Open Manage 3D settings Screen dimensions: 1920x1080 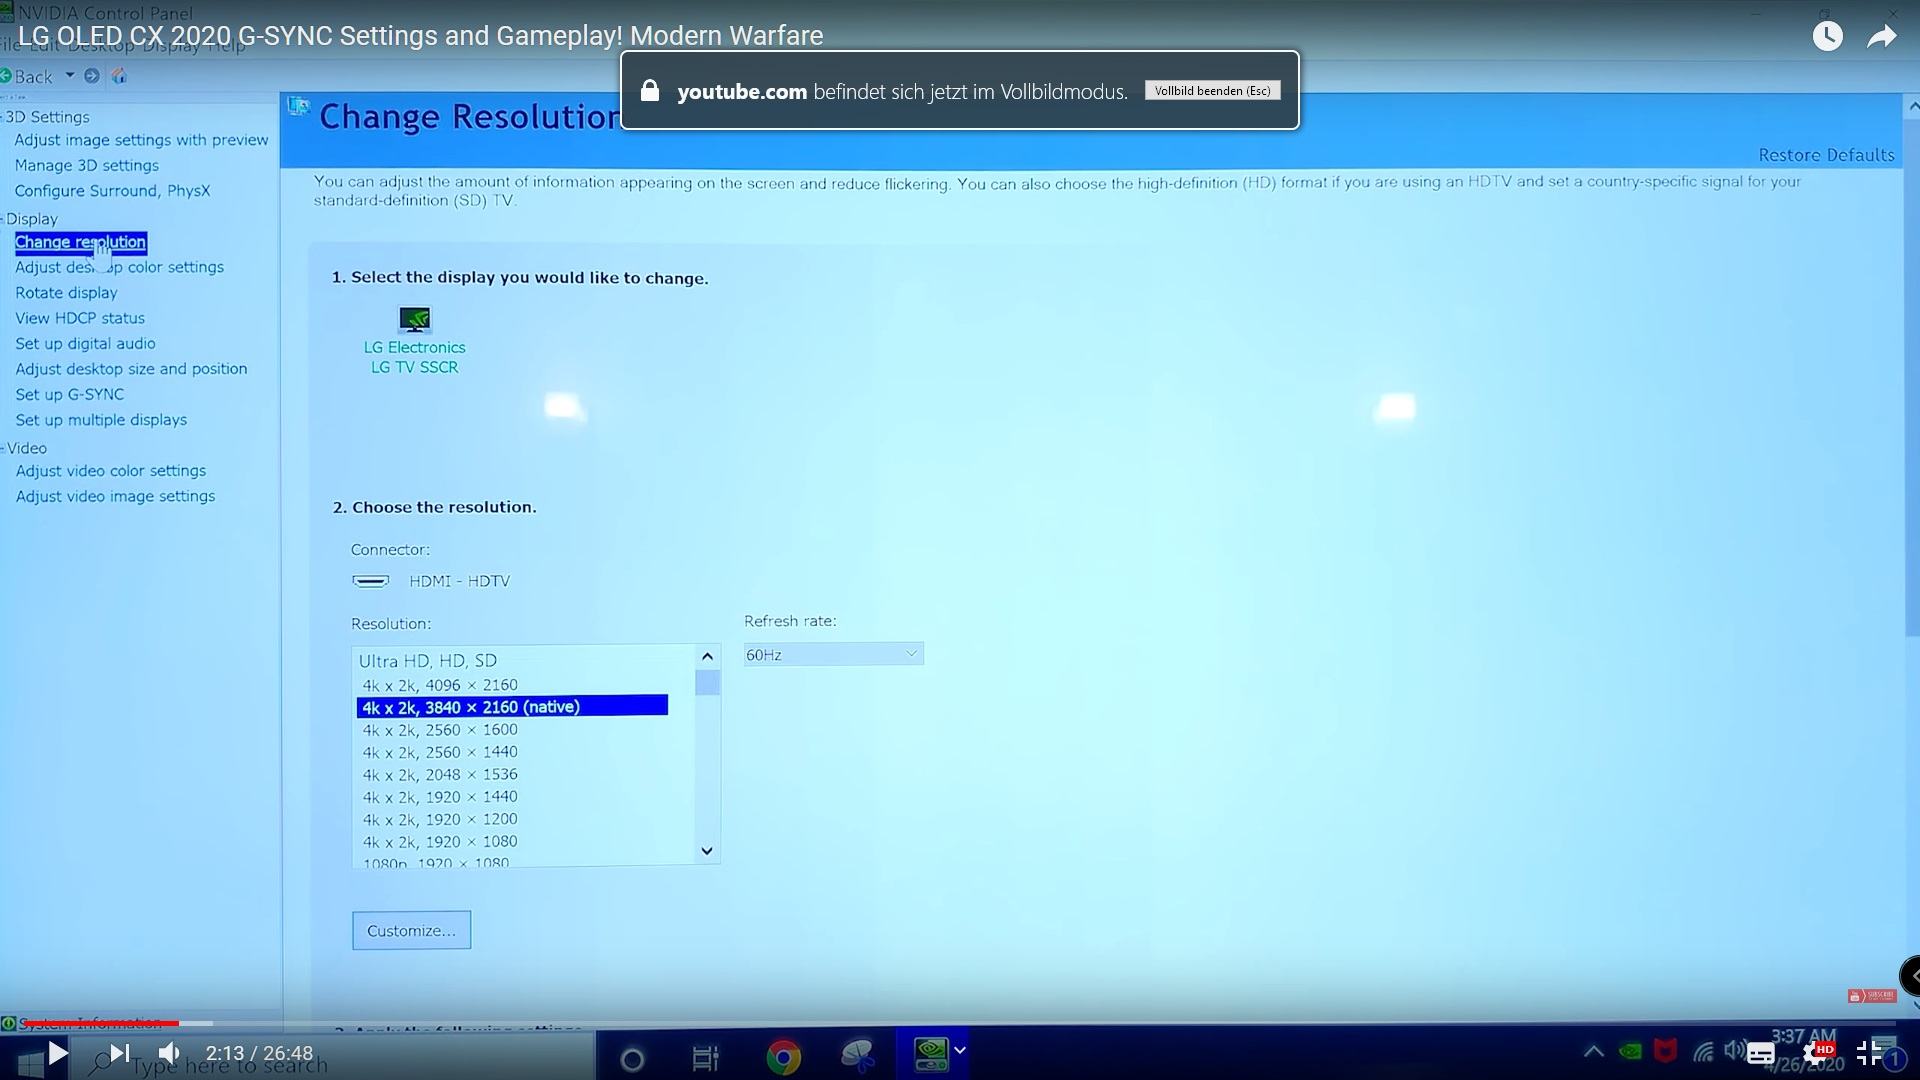point(86,165)
